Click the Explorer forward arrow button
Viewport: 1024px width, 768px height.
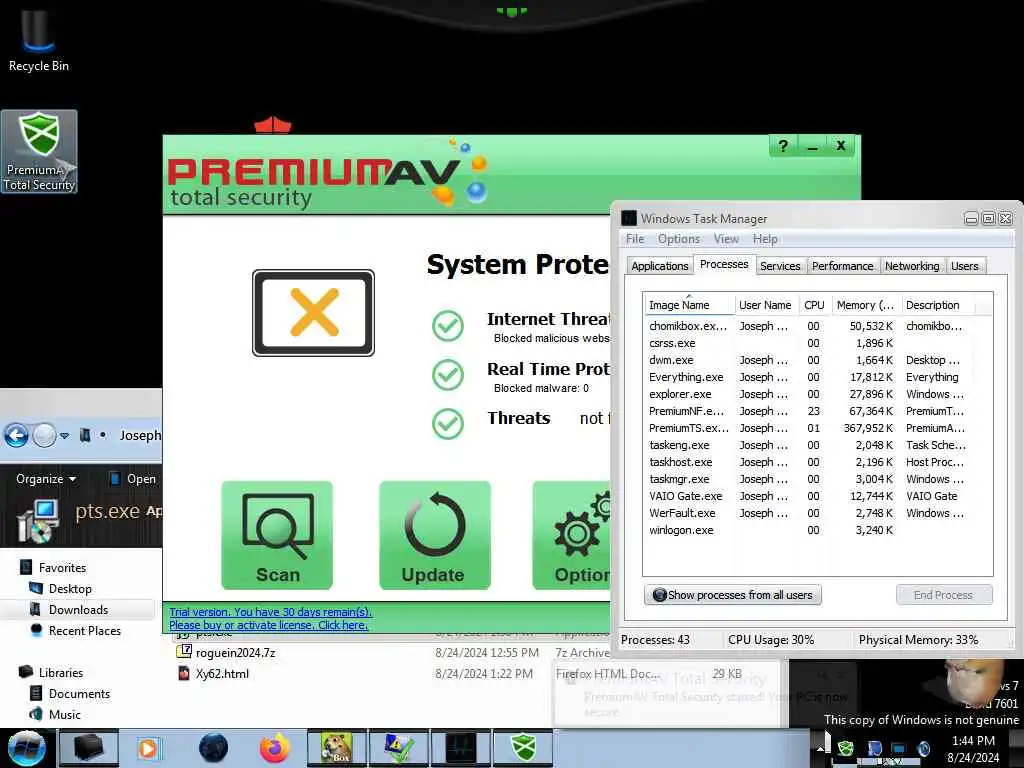pos(44,435)
